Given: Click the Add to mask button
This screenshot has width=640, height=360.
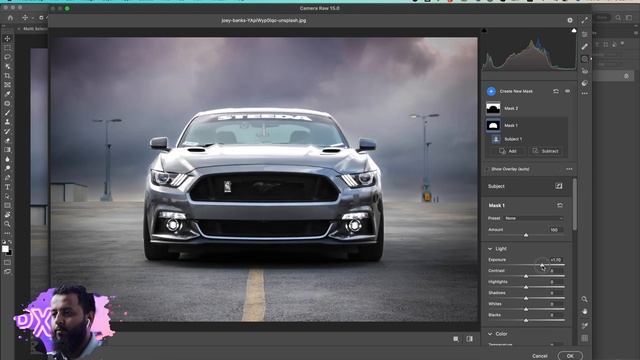Looking at the screenshot, I should [x=508, y=151].
